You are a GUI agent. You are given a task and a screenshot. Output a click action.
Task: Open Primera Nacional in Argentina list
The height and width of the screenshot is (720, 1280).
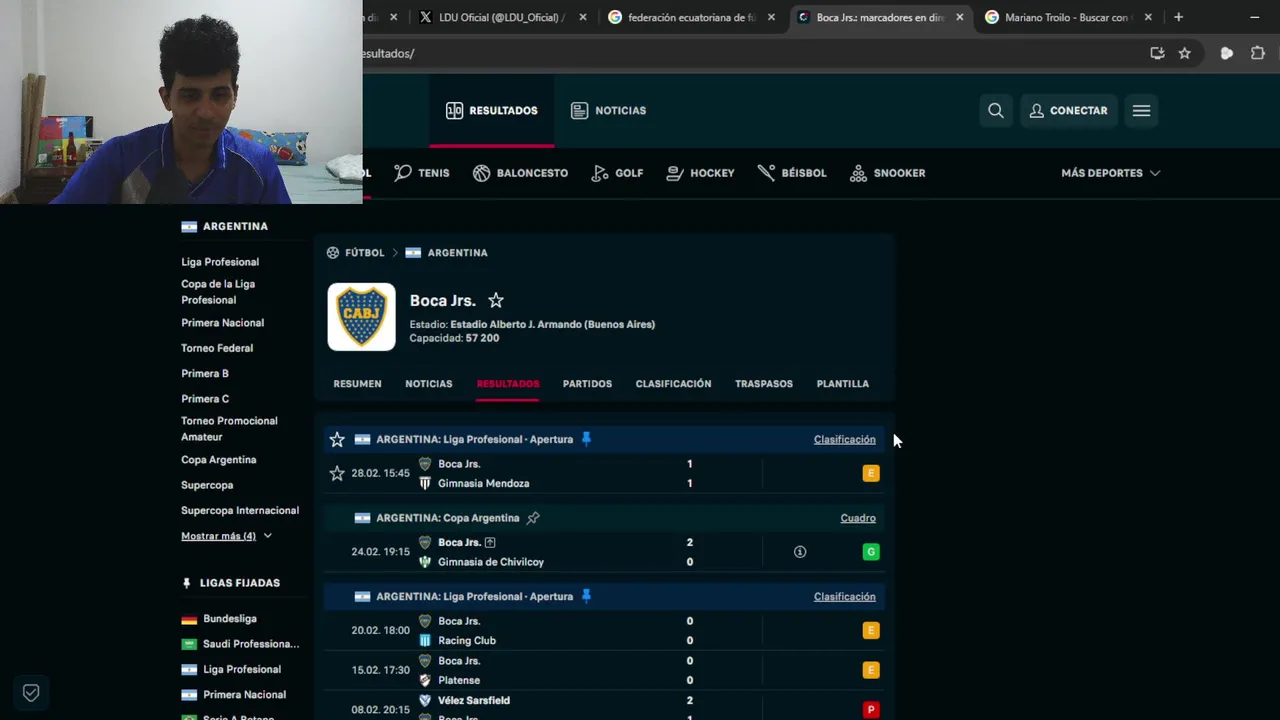tap(222, 323)
